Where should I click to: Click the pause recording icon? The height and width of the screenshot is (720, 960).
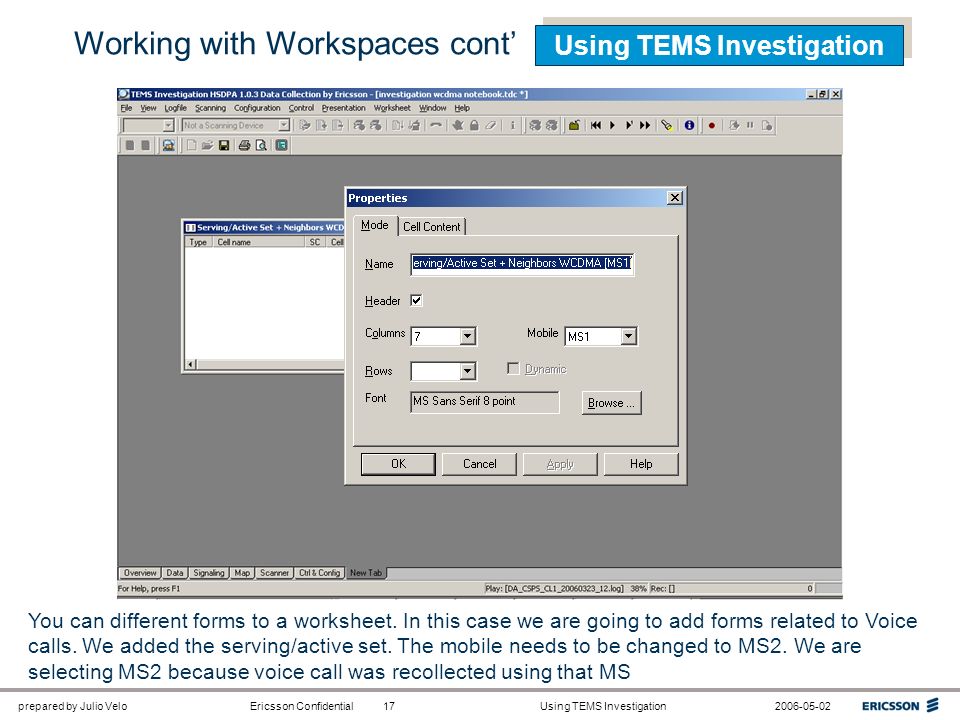749,126
